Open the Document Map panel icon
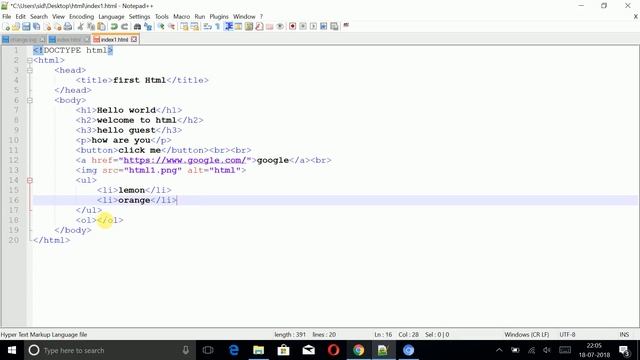The height and width of the screenshot is (360, 640). point(249,27)
